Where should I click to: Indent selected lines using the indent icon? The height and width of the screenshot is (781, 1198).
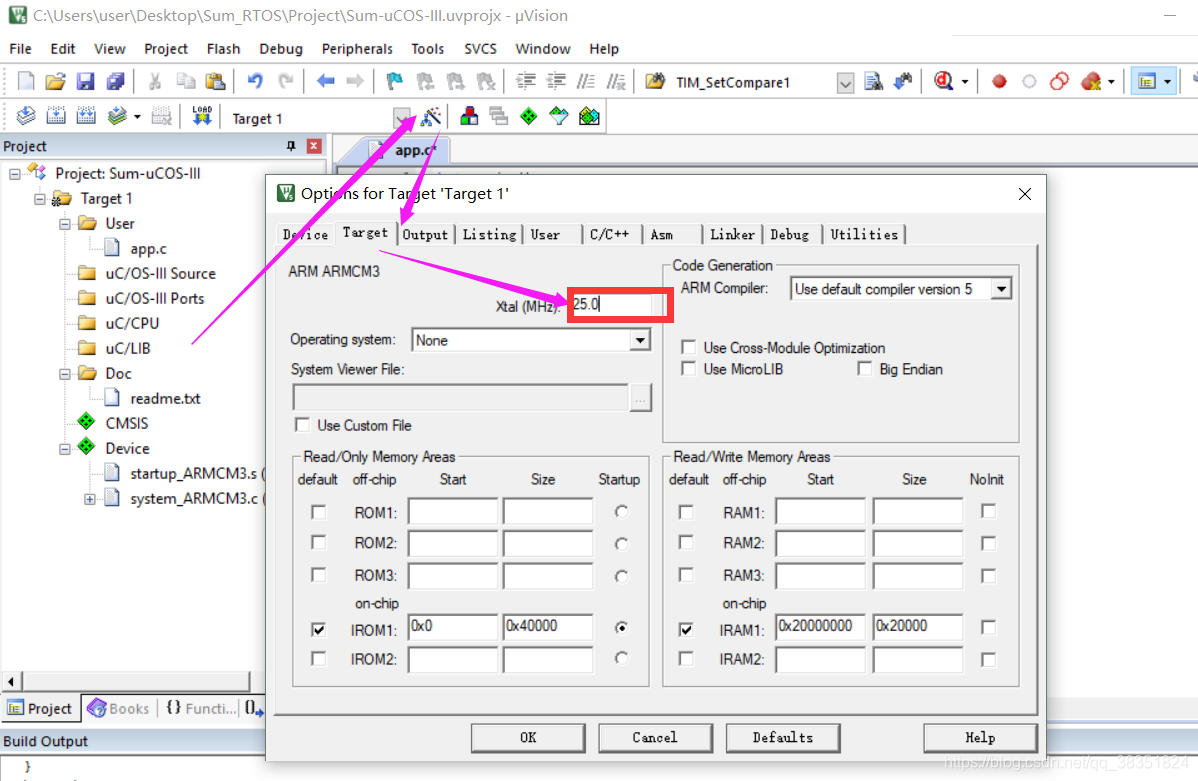pos(526,81)
